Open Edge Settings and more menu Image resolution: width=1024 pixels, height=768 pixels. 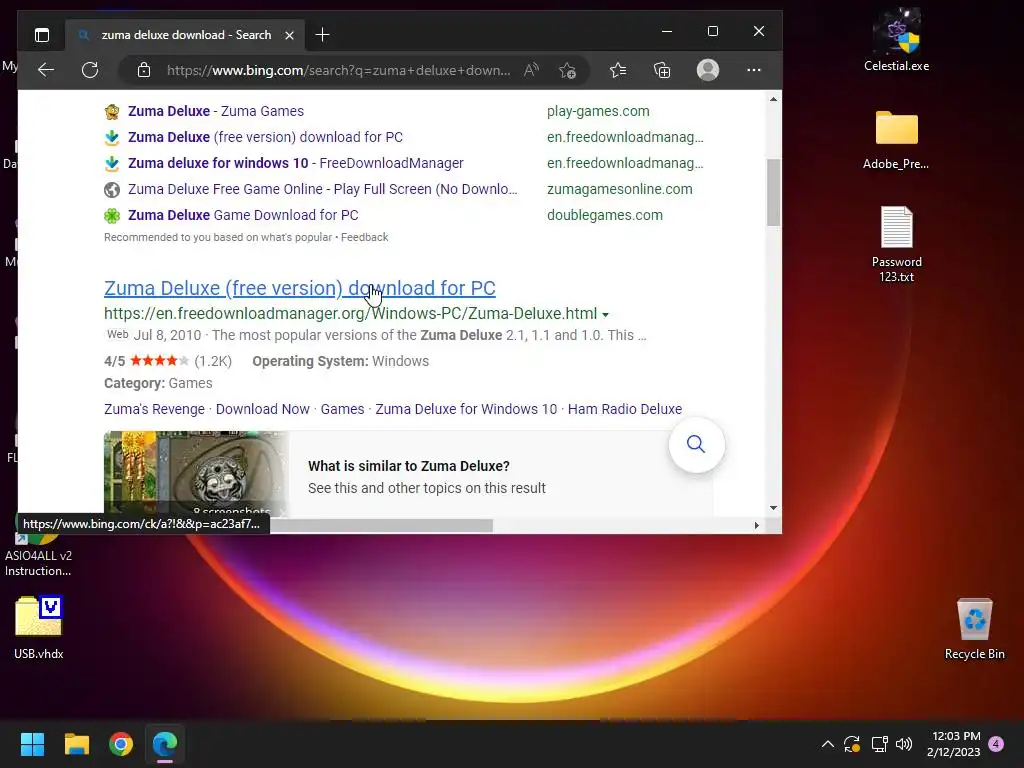754,70
